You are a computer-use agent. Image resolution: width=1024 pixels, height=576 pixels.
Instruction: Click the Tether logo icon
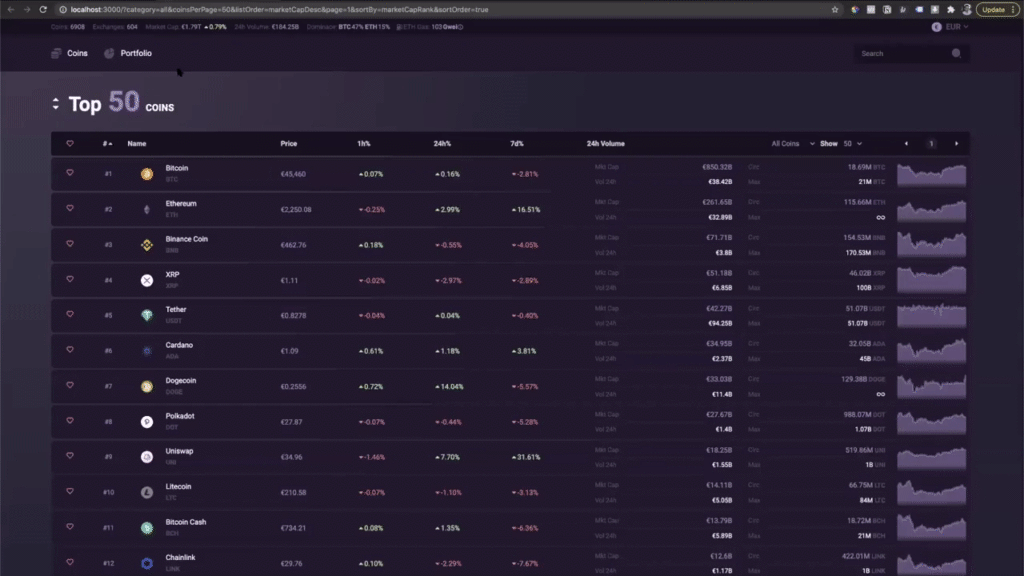(146, 315)
